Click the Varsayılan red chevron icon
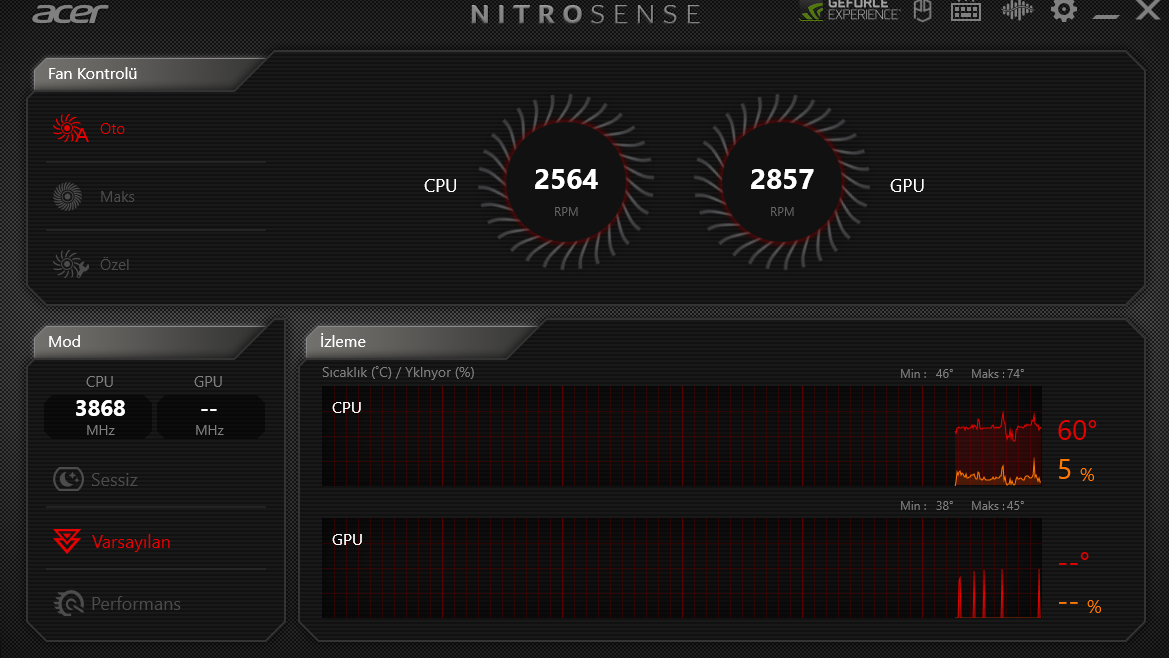Image resolution: width=1169 pixels, height=658 pixels. tap(67, 541)
